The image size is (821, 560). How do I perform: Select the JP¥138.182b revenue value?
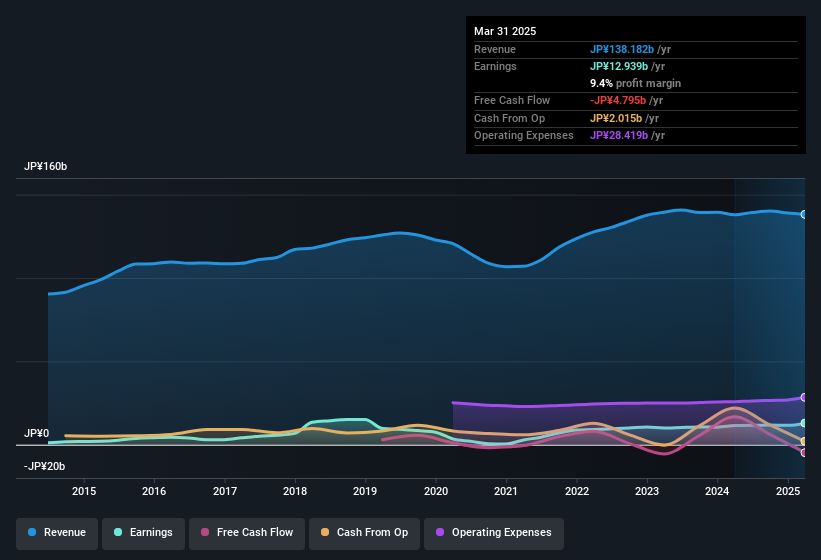coord(622,49)
